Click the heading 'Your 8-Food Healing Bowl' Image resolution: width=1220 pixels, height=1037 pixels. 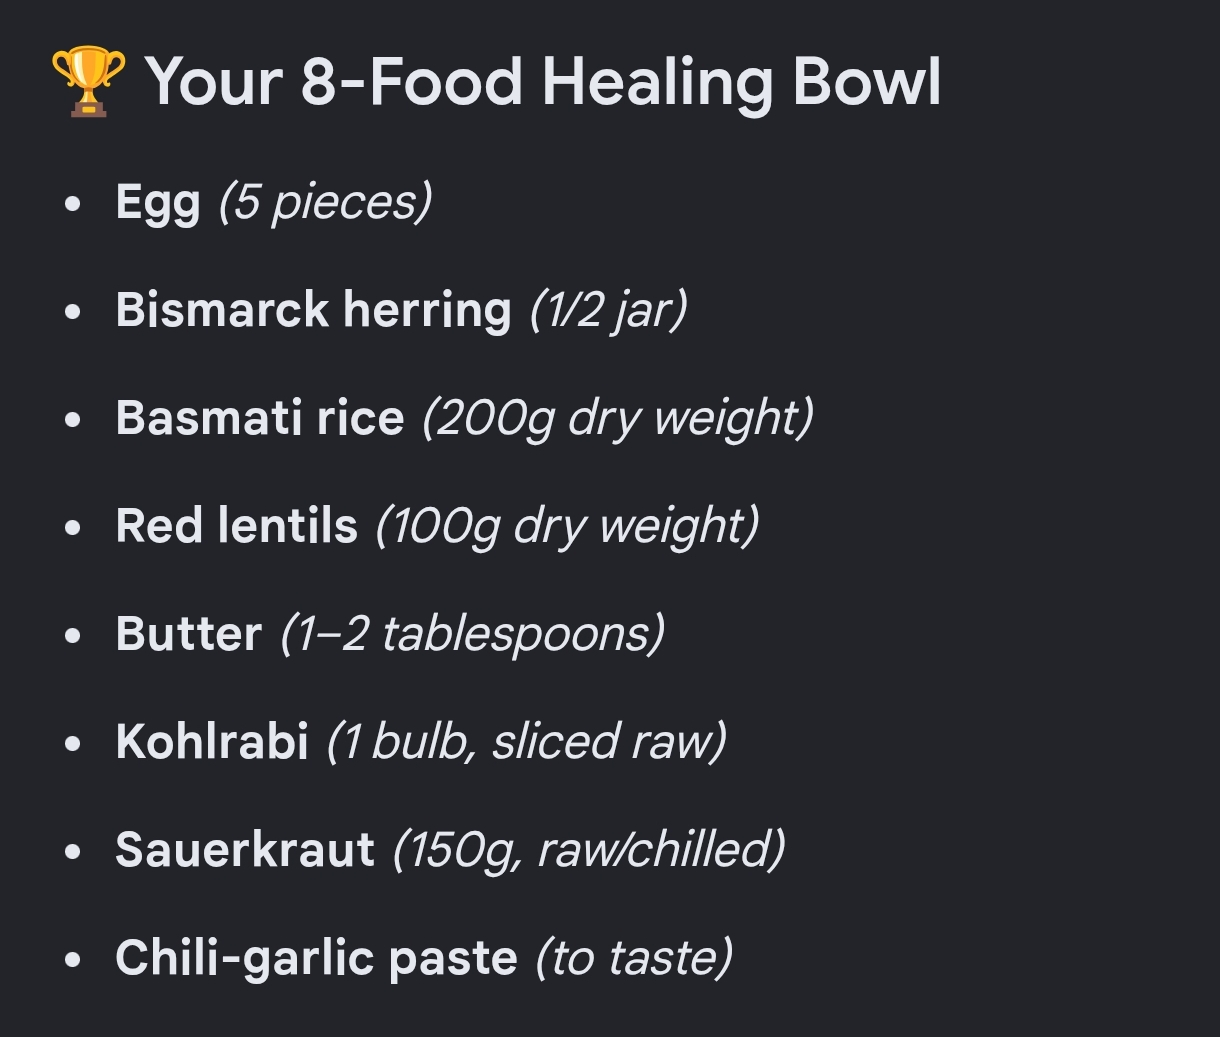[543, 81]
